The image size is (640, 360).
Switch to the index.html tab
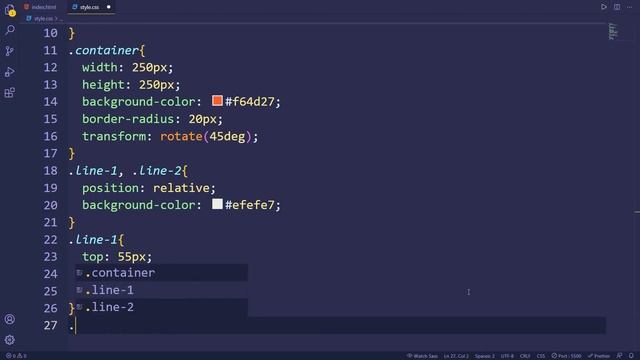40,7
